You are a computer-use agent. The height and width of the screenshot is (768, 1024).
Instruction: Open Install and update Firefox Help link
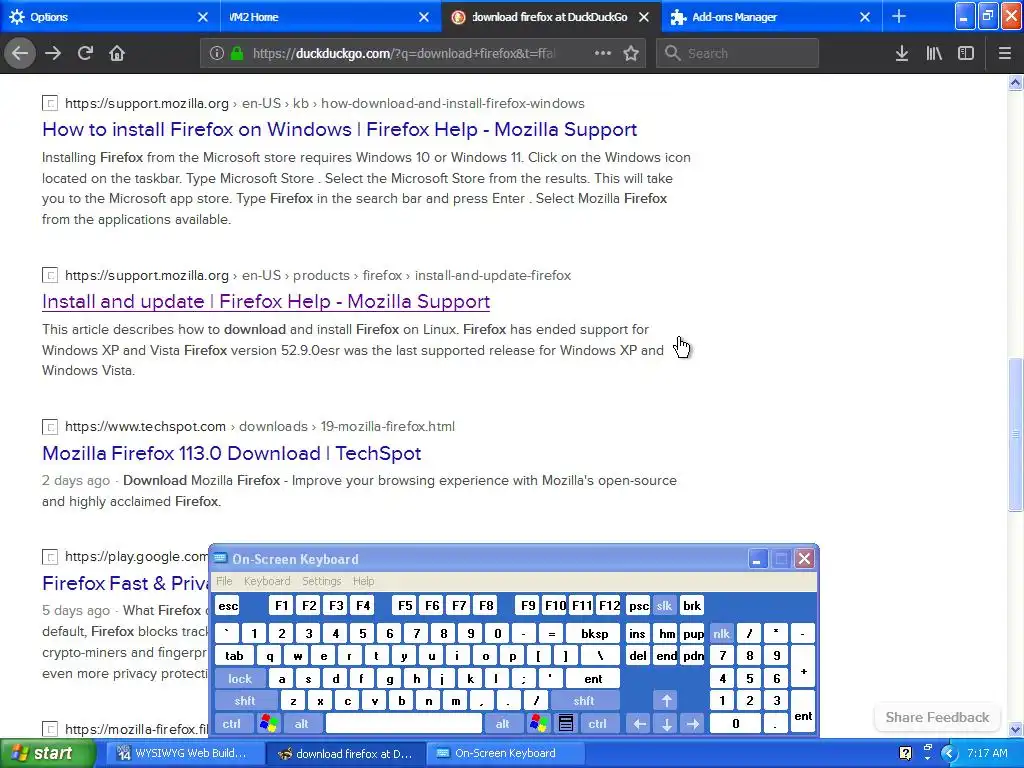(x=266, y=301)
